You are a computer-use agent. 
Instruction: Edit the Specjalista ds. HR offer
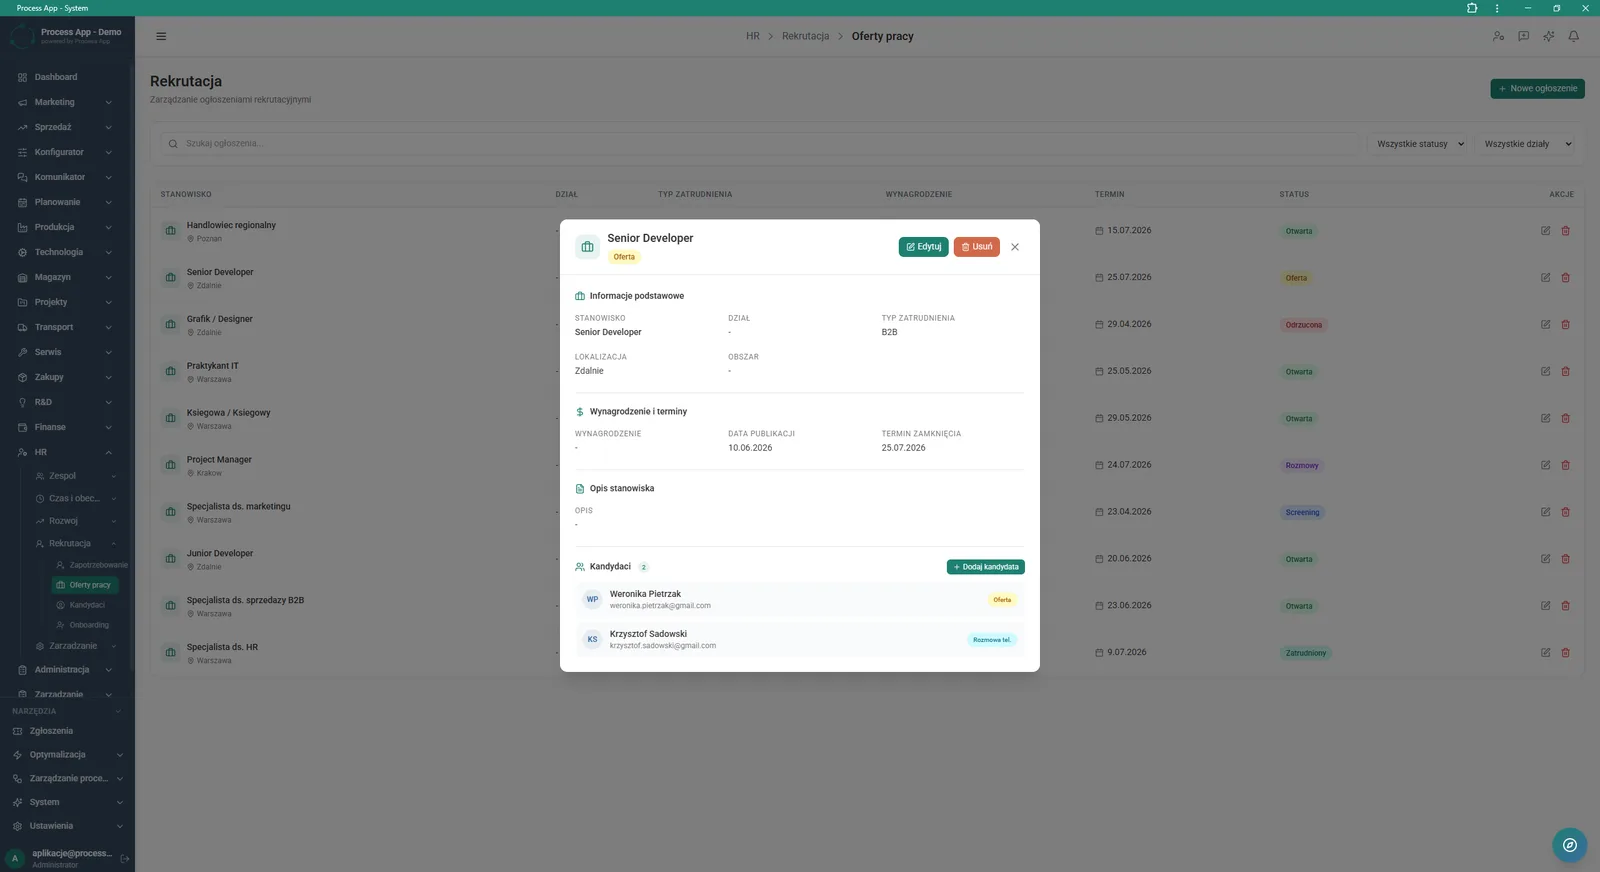1545,653
